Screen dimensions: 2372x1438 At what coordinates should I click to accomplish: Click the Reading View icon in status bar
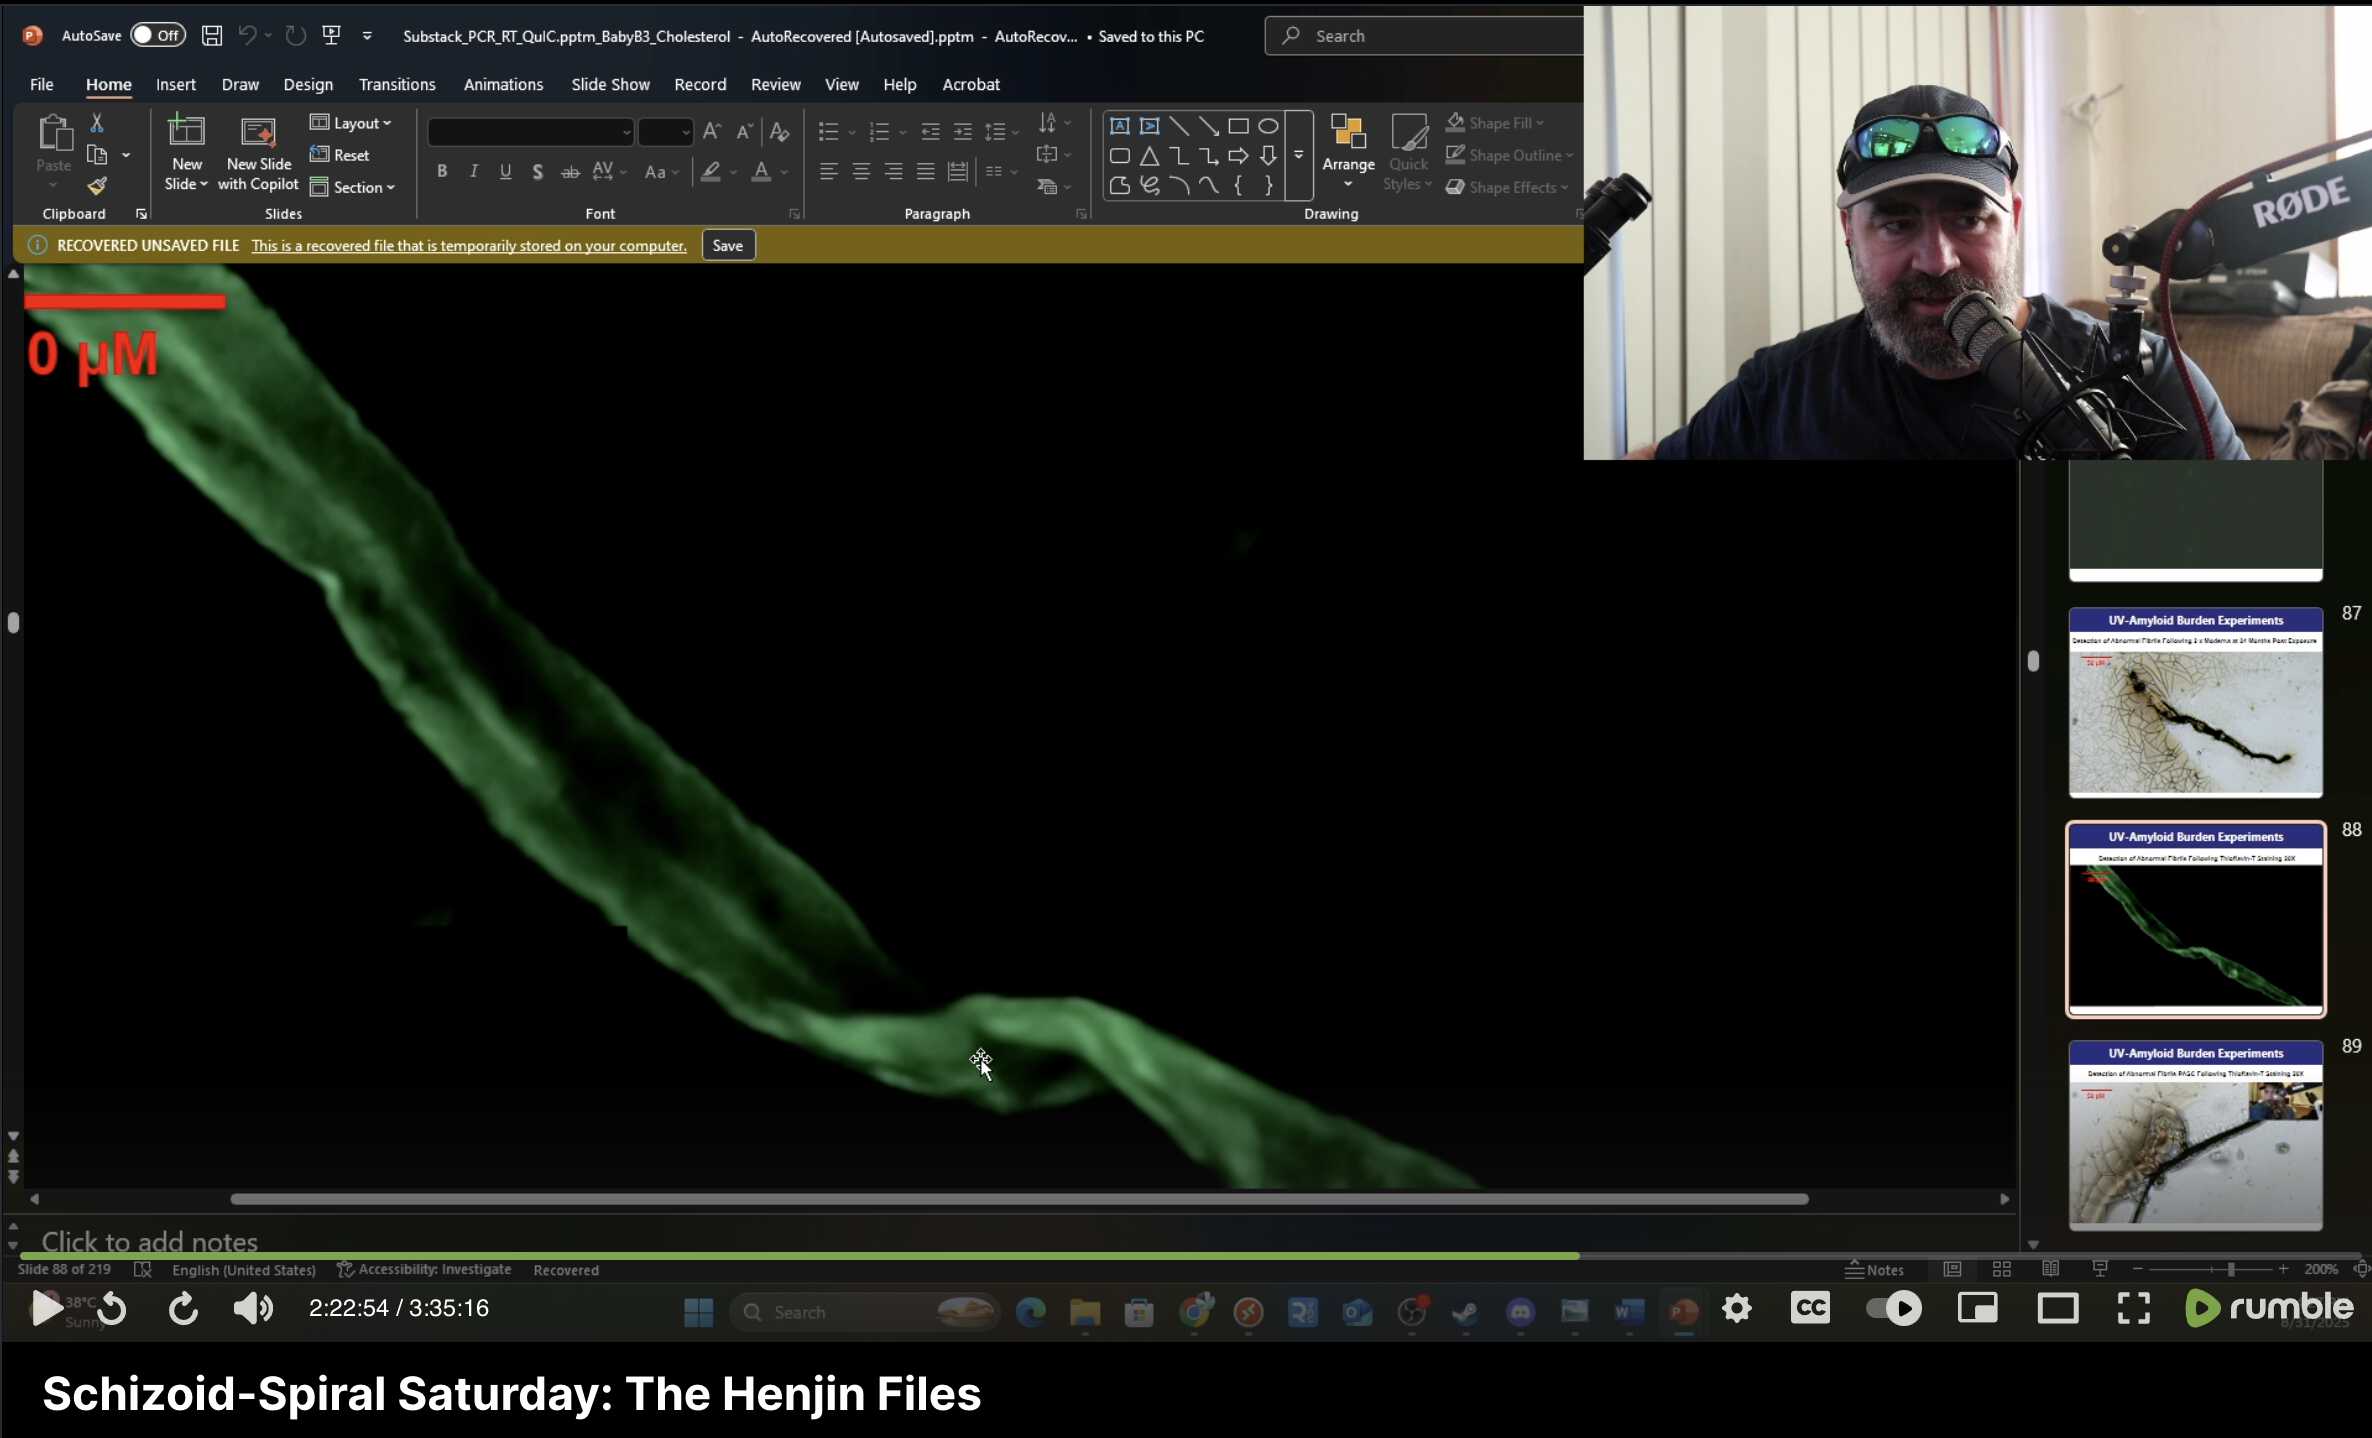pos(2051,1269)
